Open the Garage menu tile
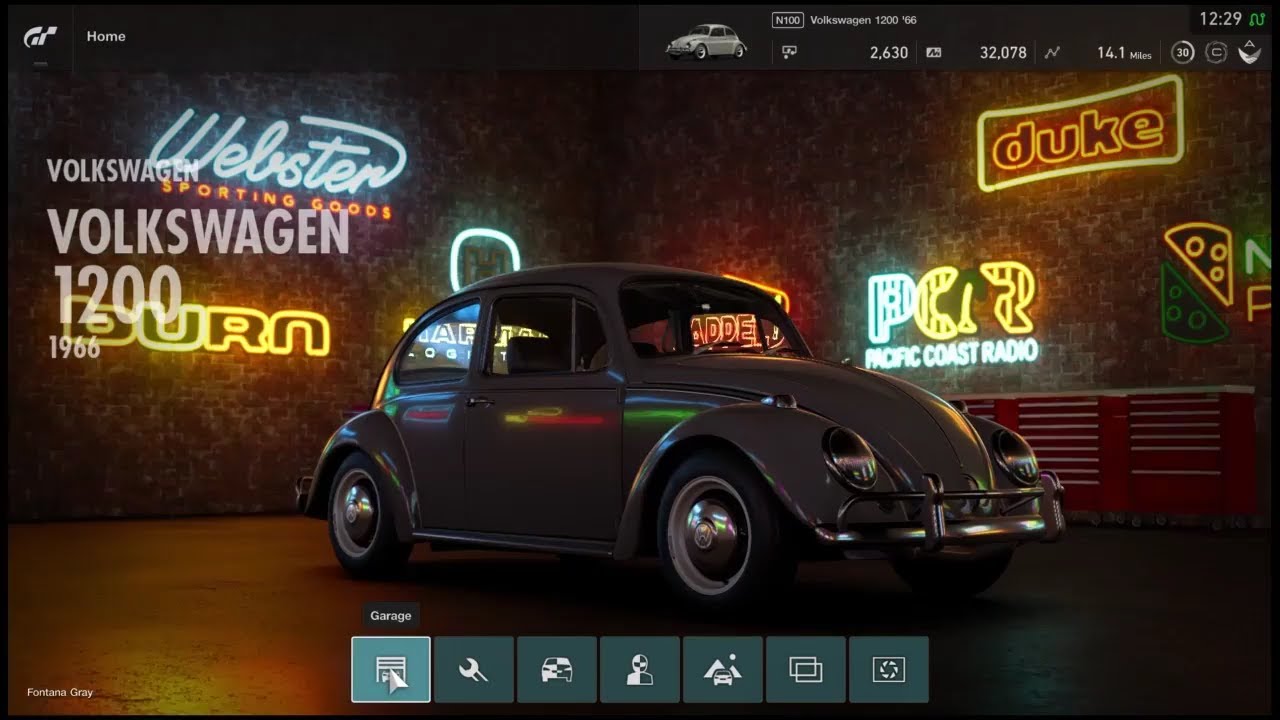The height and width of the screenshot is (720, 1280). pyautogui.click(x=391, y=669)
